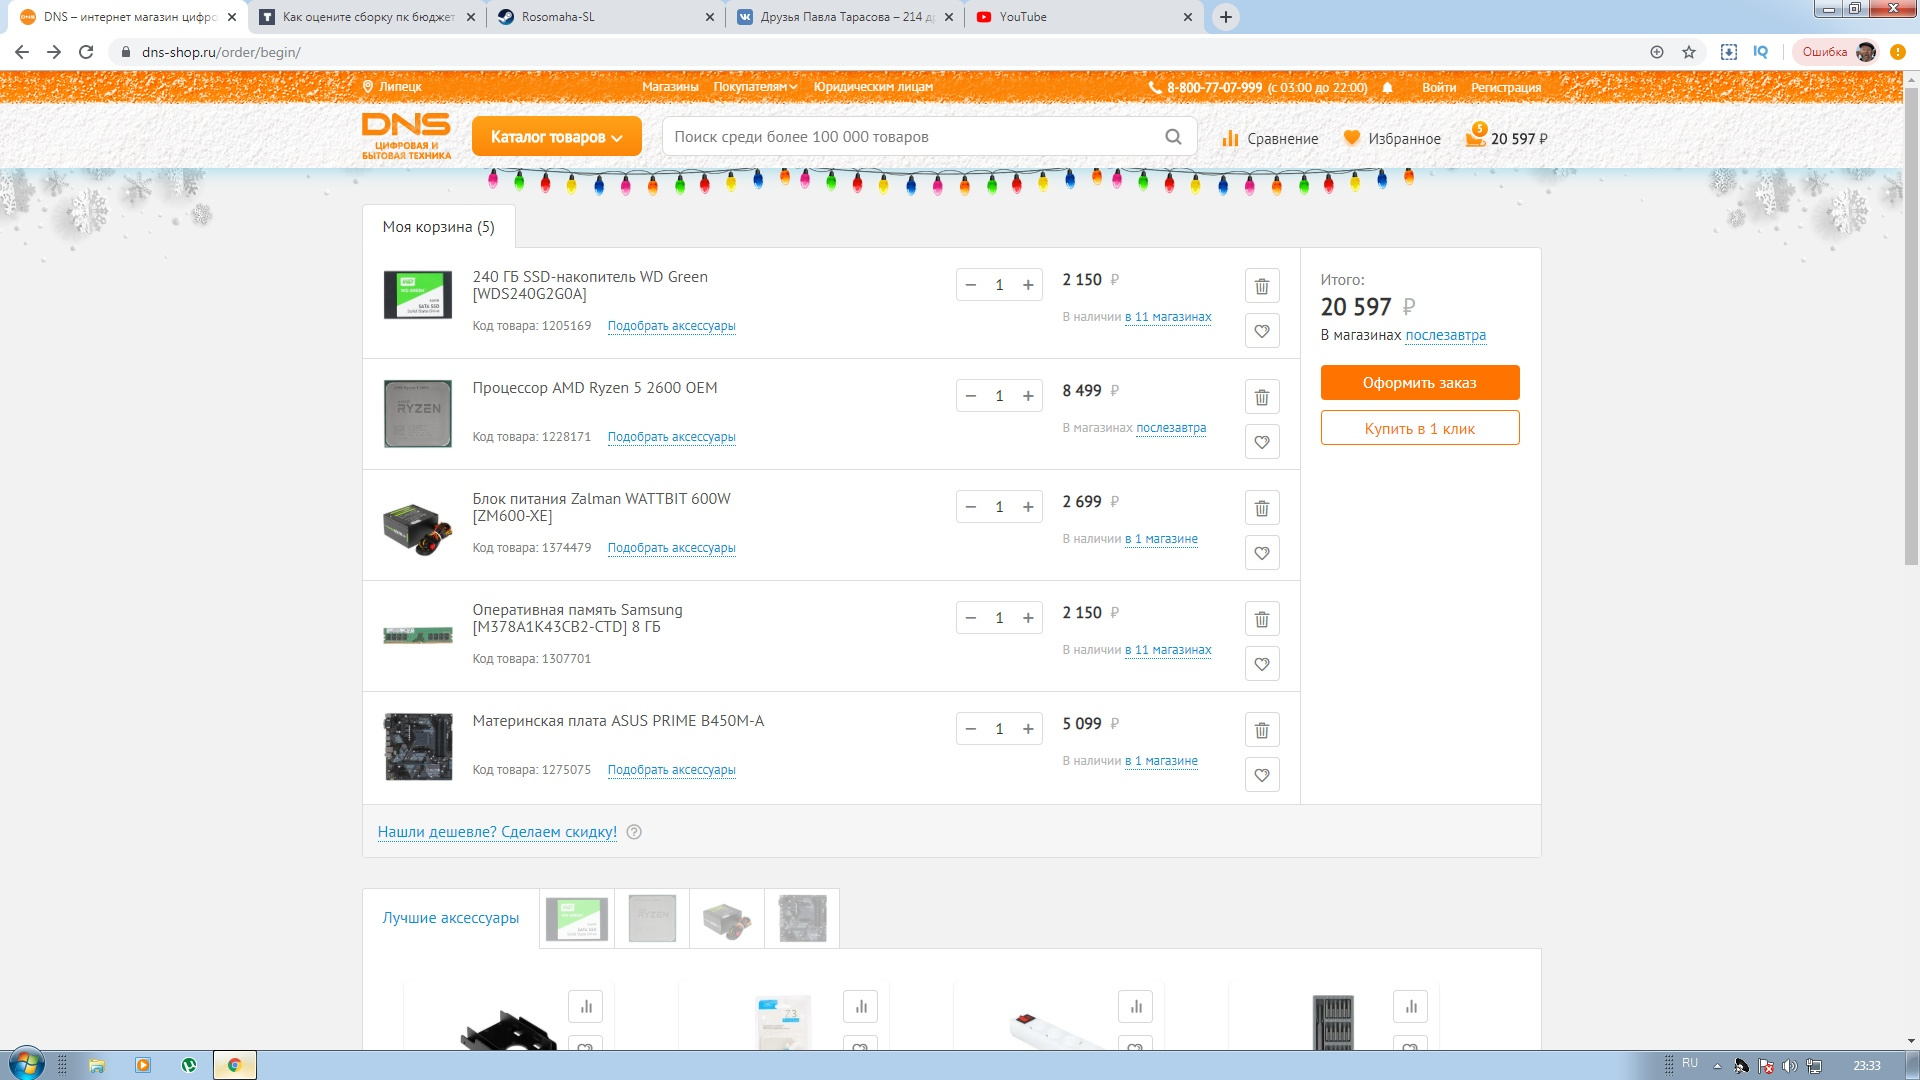Bookmark this page with star icon
Screen dimensions: 1920x1080
(x=1689, y=52)
